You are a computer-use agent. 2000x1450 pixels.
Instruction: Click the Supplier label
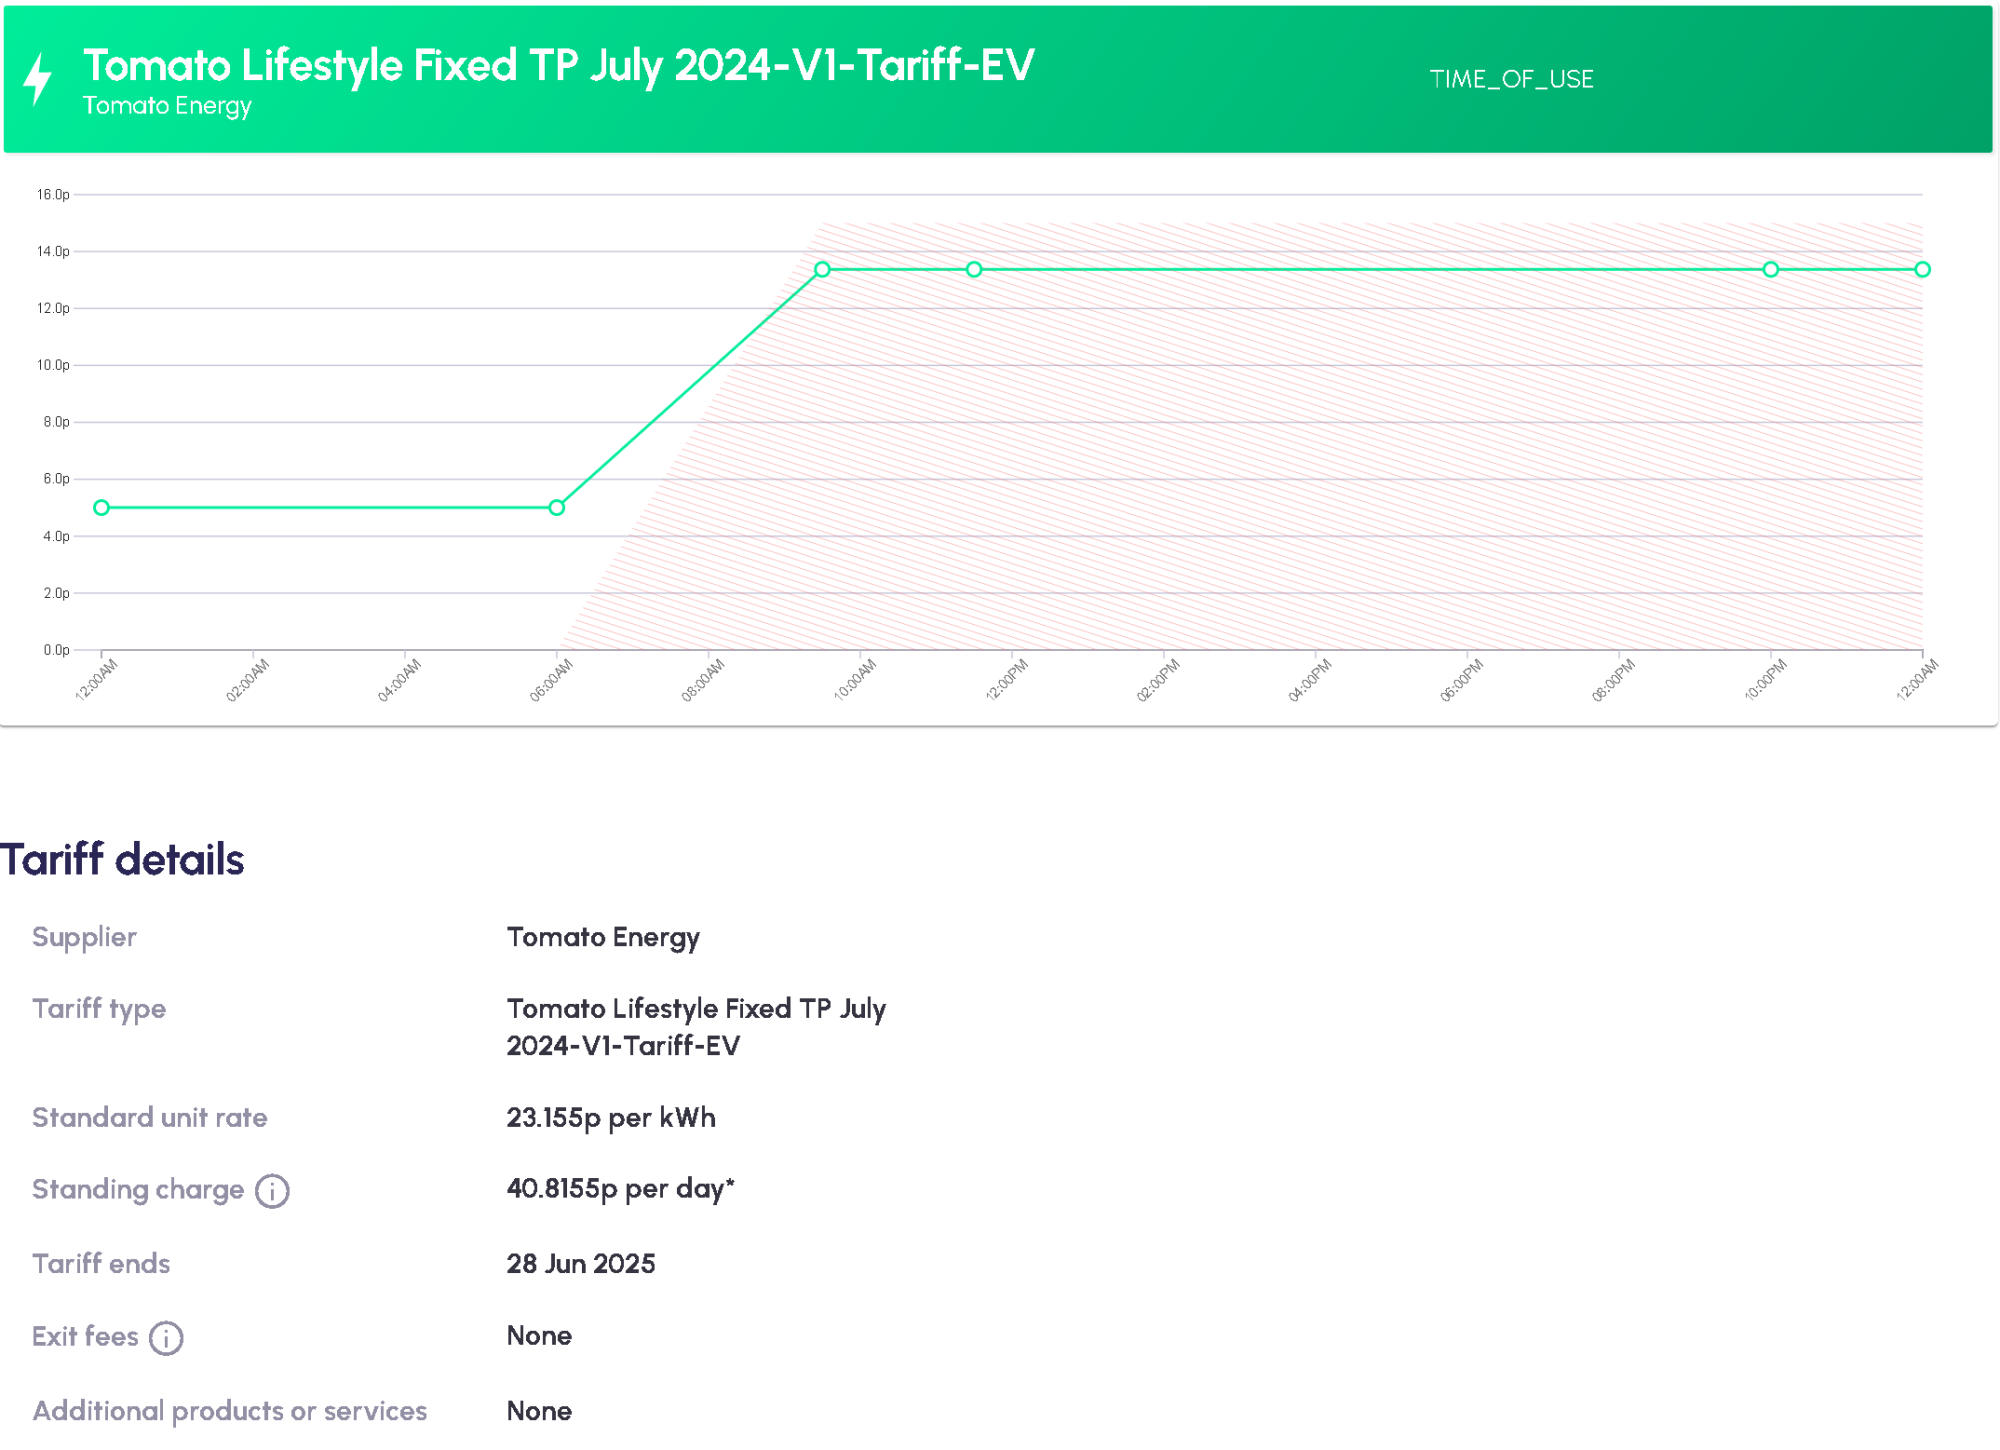(x=84, y=937)
